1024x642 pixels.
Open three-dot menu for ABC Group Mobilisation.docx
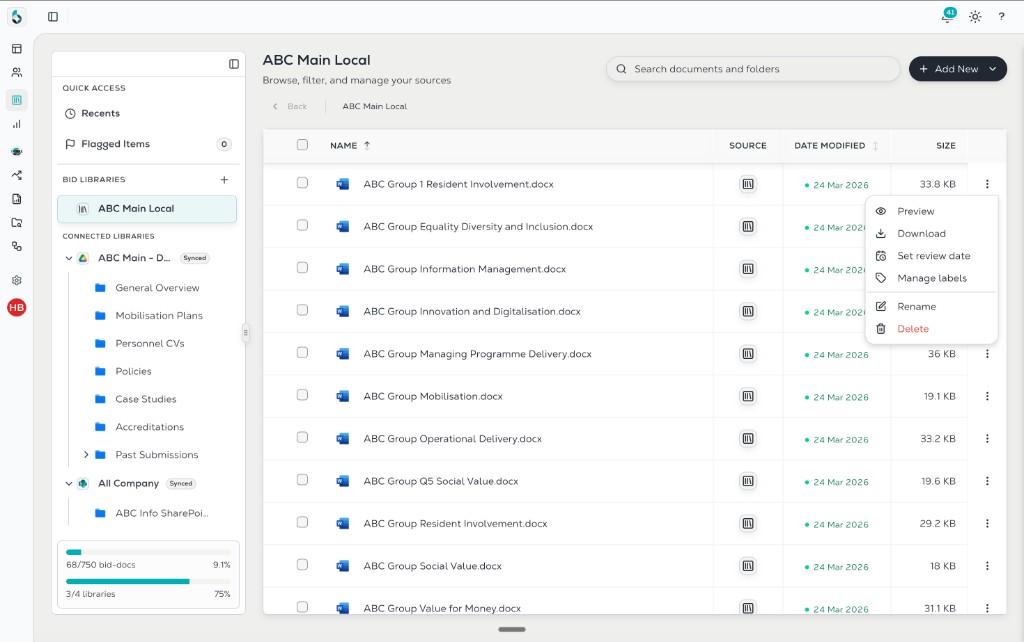[x=987, y=396]
